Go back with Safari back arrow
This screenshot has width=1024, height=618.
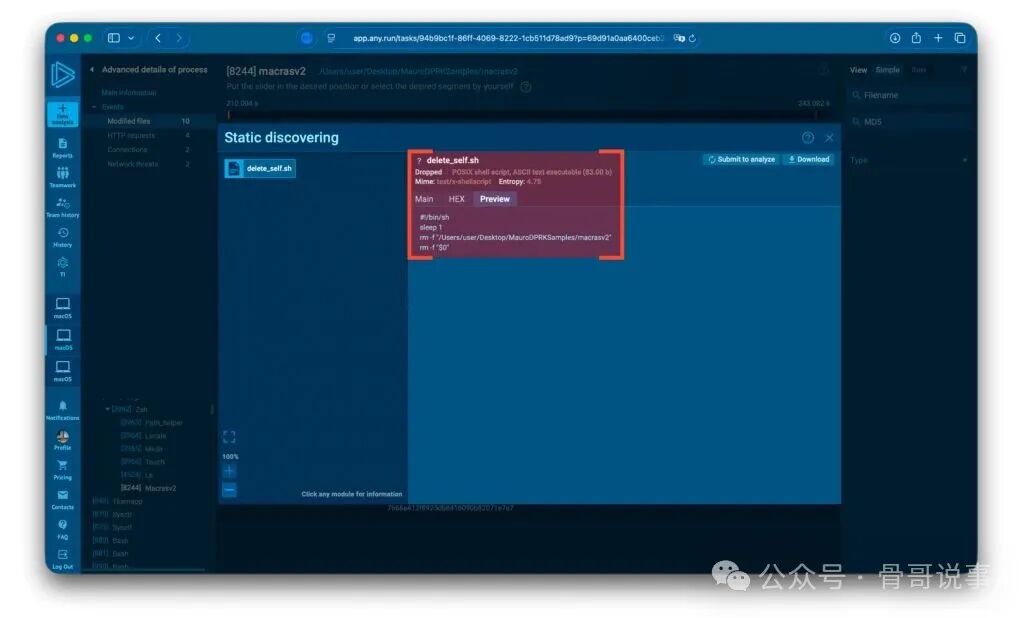click(158, 38)
